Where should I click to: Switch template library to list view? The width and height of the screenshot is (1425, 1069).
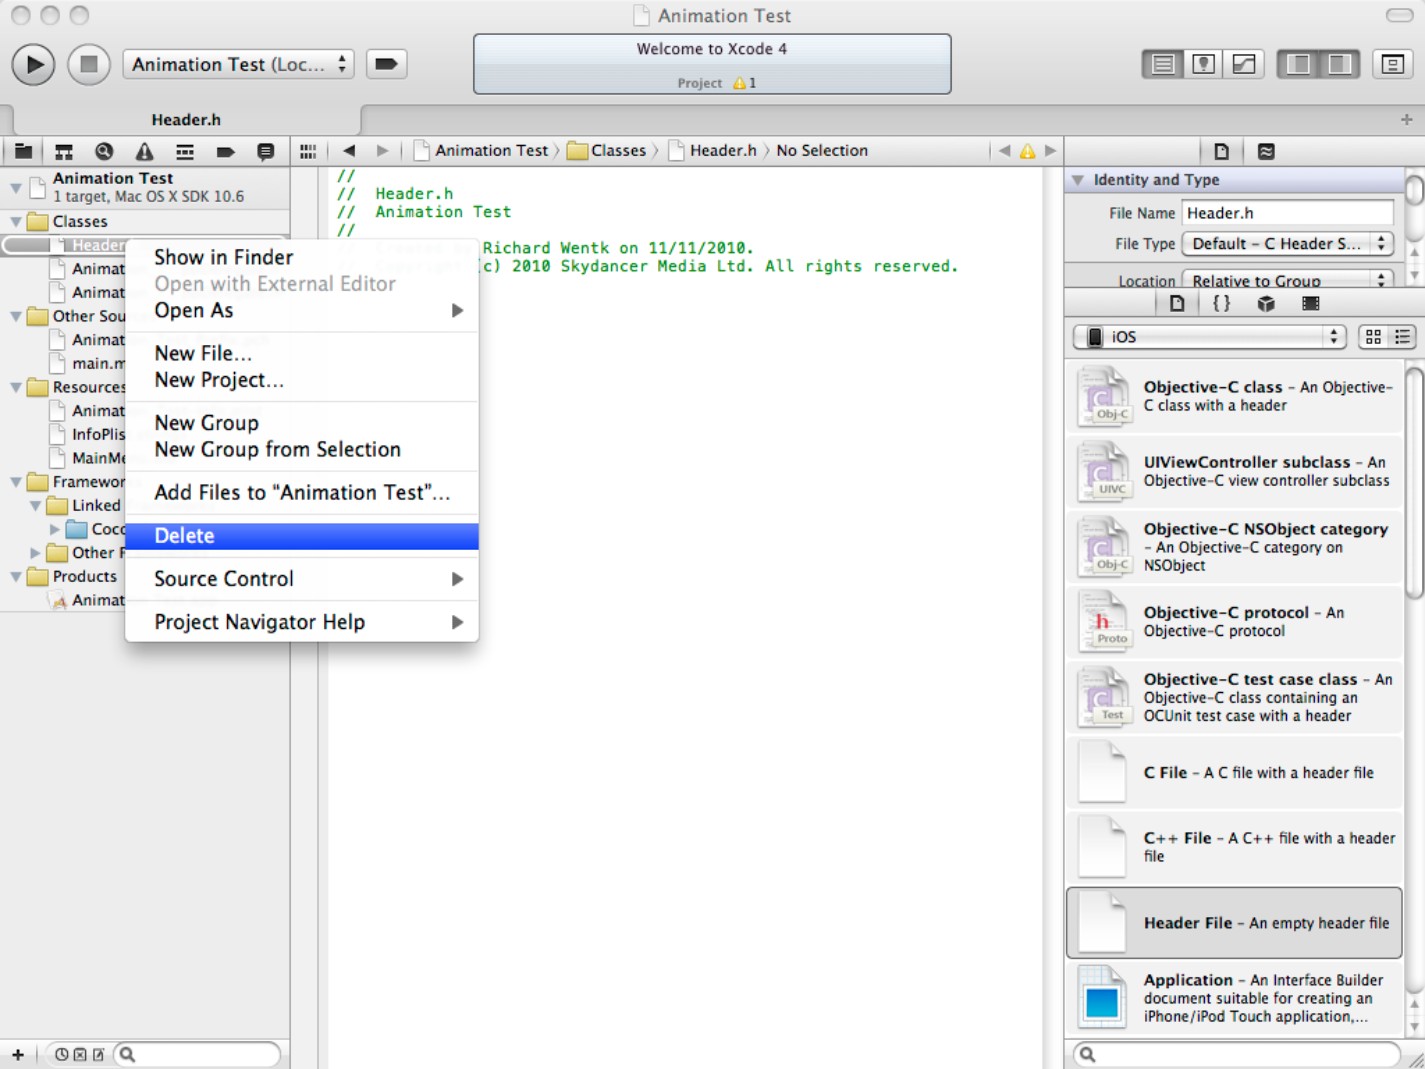1402,337
